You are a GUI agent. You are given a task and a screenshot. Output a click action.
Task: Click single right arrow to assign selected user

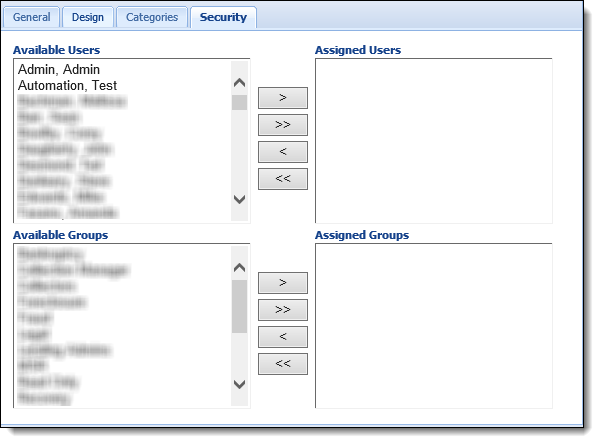(x=283, y=98)
